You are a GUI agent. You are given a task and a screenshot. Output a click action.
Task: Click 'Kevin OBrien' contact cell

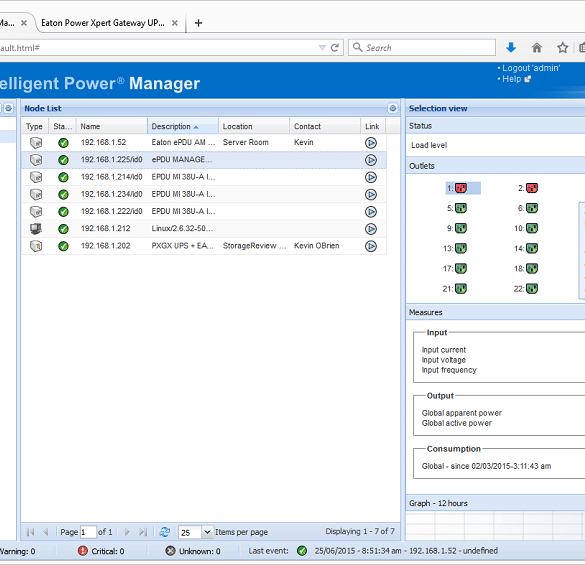coord(316,246)
